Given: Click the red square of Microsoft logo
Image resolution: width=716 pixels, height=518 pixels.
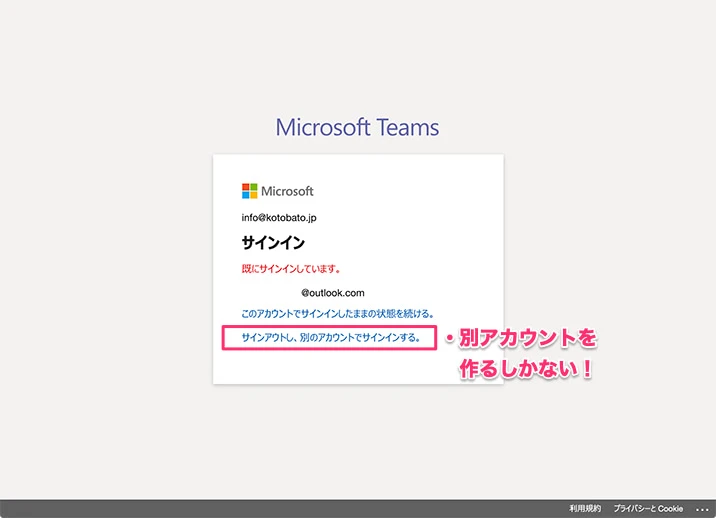Looking at the screenshot, I should point(246,187).
